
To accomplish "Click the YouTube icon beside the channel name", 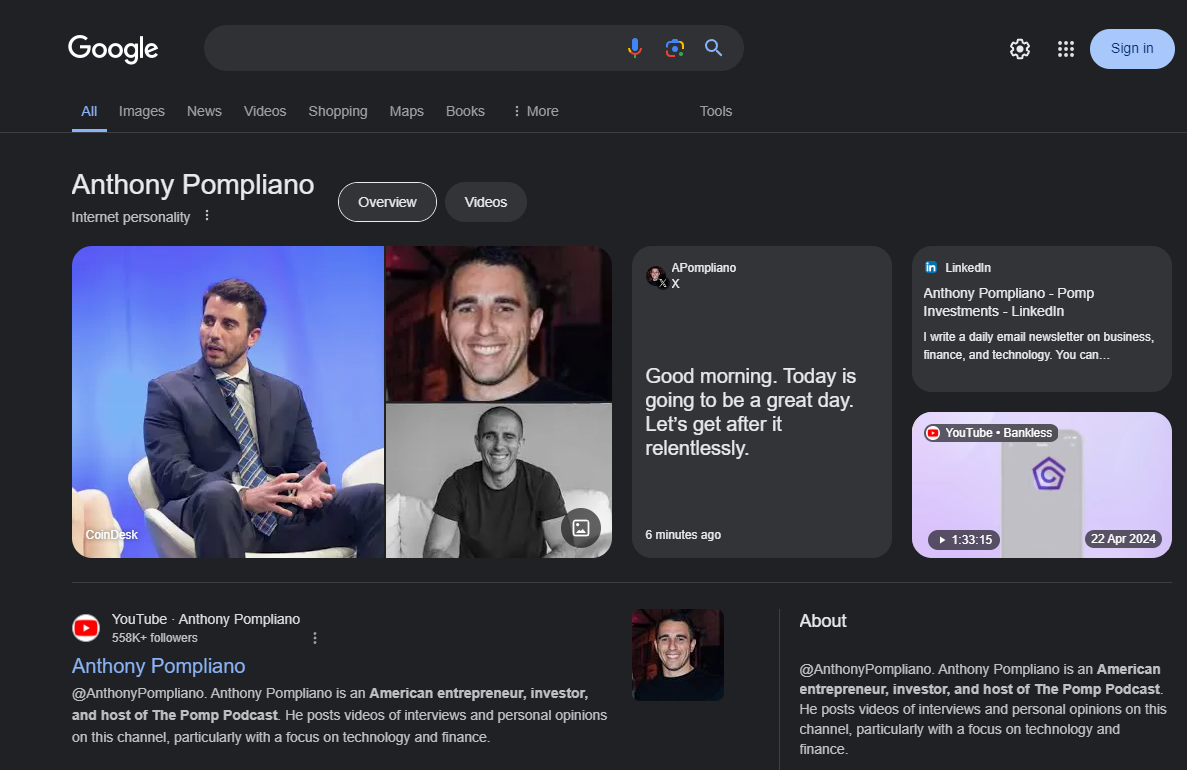I will pyautogui.click(x=86, y=627).
